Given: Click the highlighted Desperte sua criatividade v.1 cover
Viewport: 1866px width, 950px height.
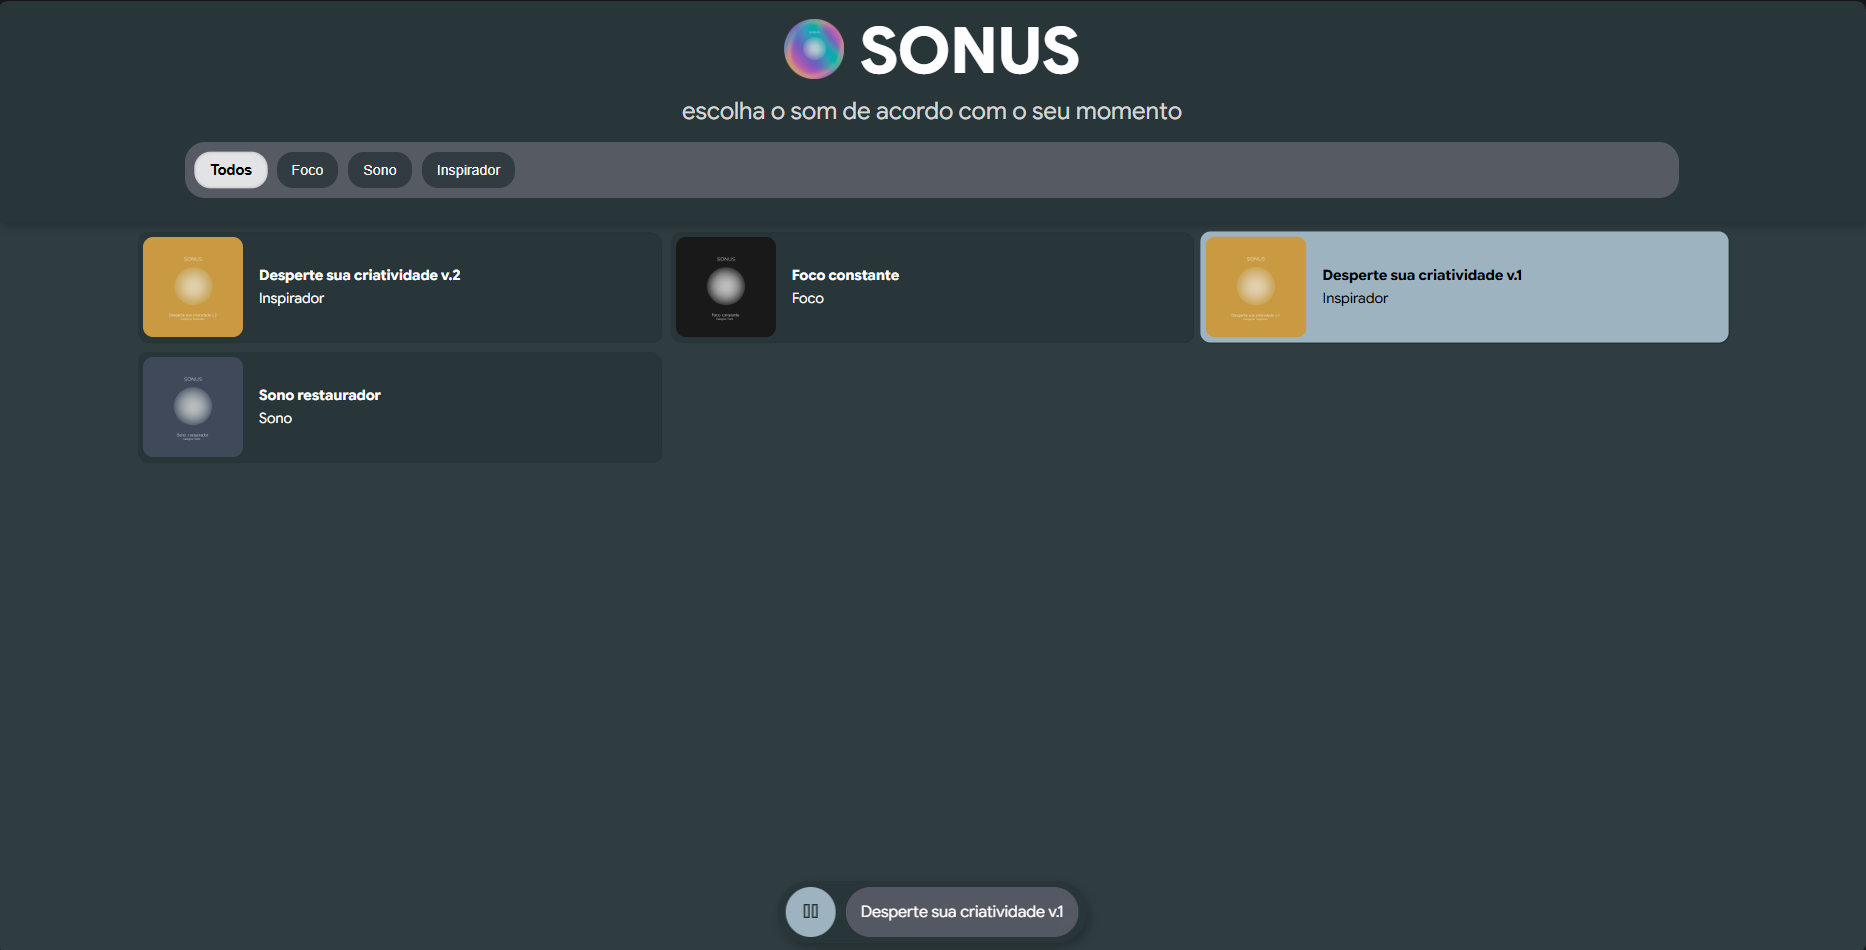Looking at the screenshot, I should (1256, 287).
